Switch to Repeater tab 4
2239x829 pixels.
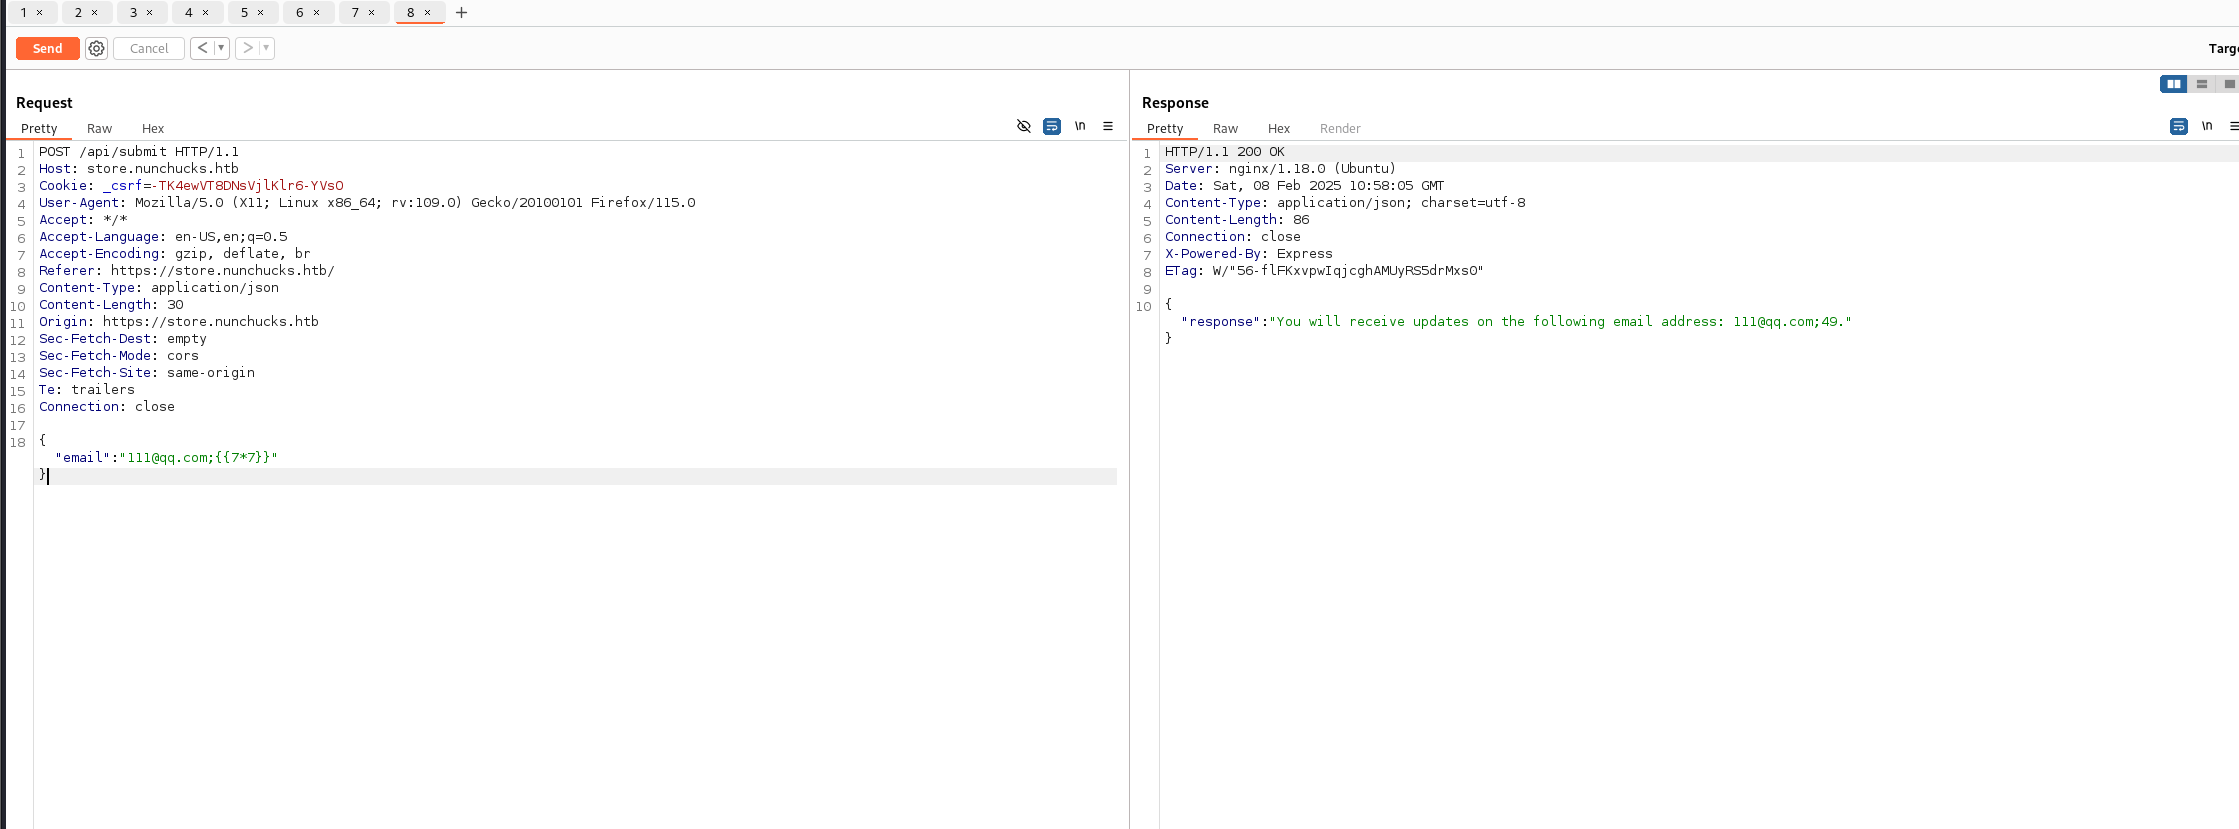coord(188,12)
